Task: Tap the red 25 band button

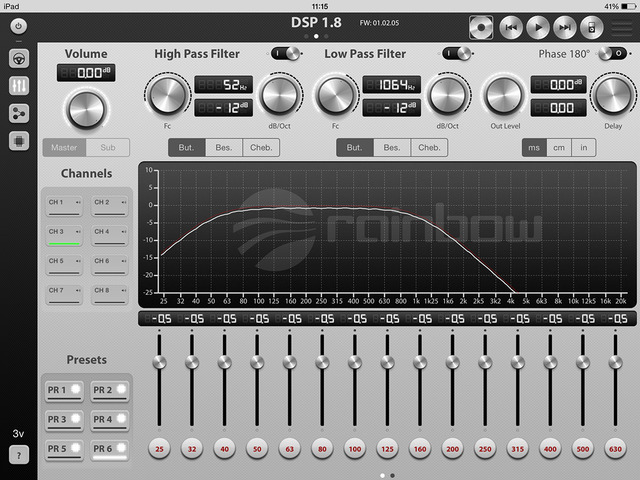Action: (159, 449)
